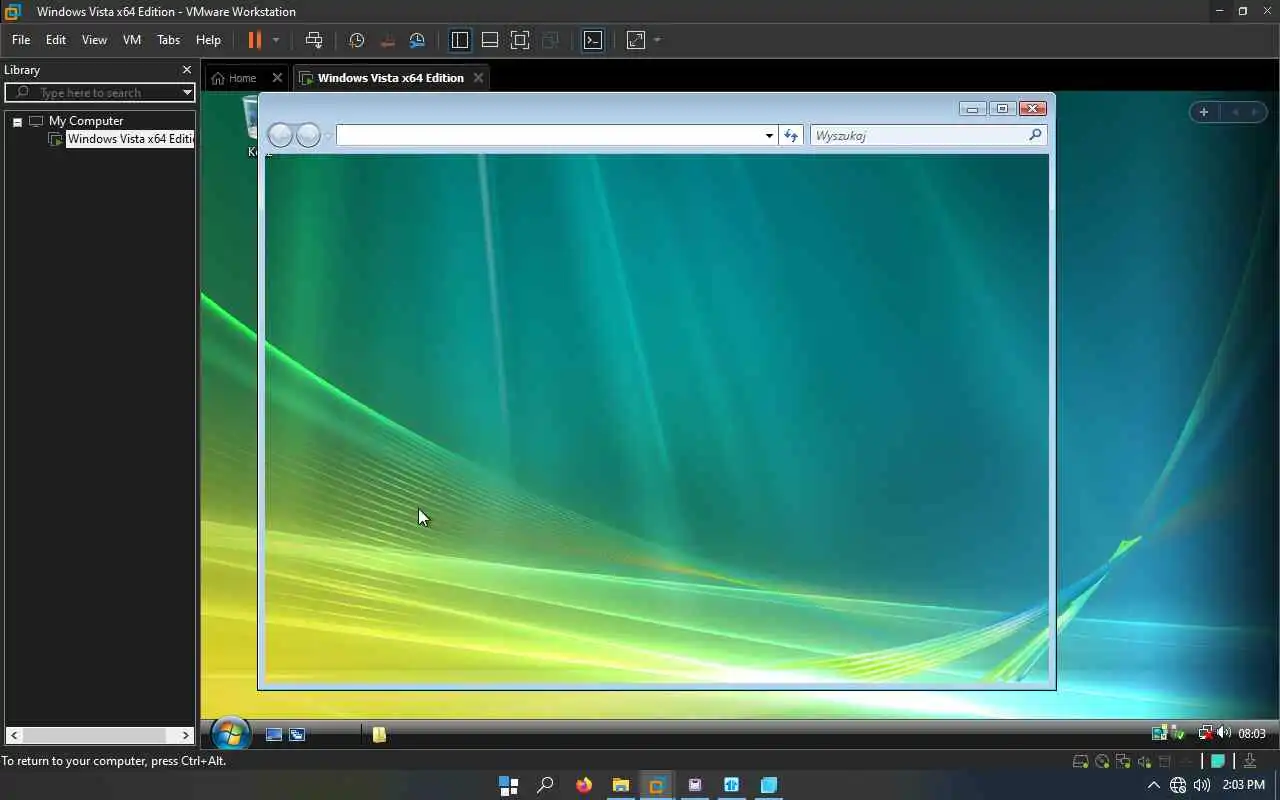The image size is (1280, 800).
Task: Close the Library panel
Action: click(186, 70)
